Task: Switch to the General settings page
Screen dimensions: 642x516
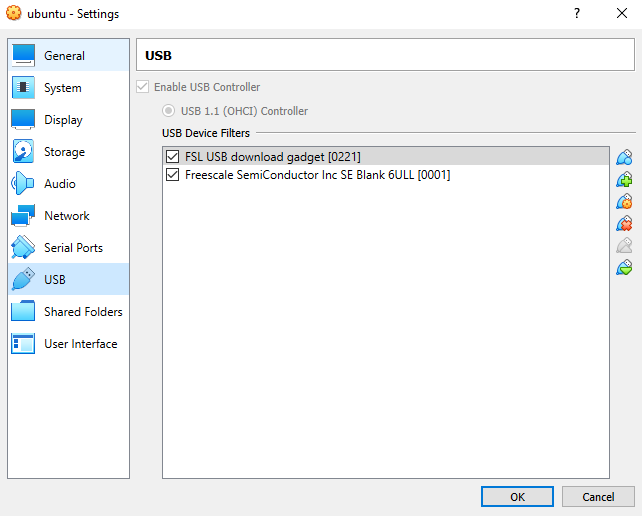Action: pyautogui.click(x=64, y=56)
